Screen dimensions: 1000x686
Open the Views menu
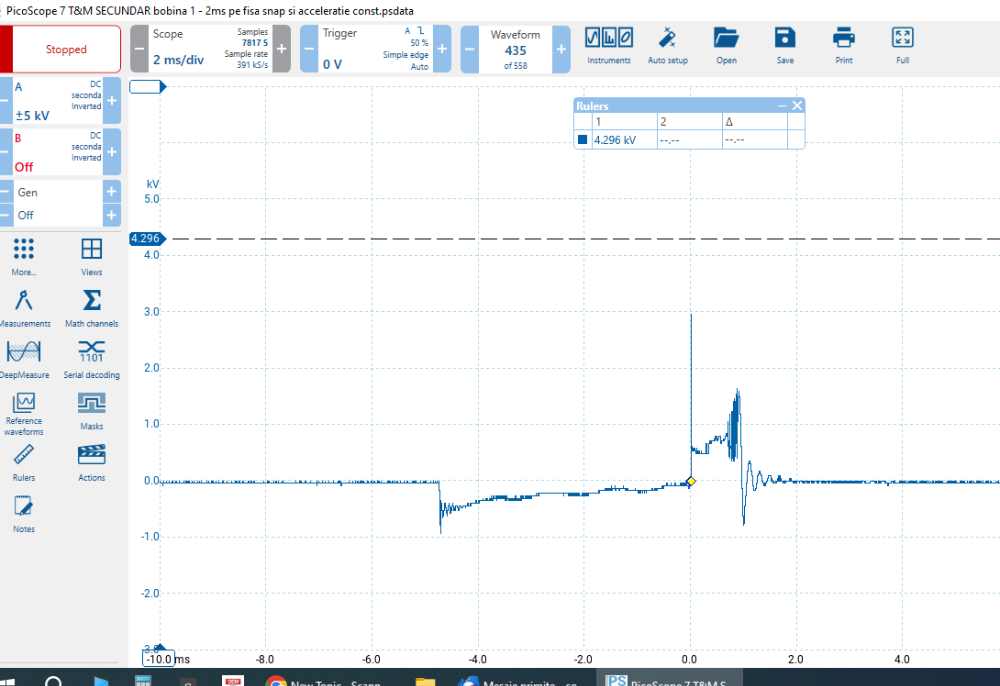[x=91, y=253]
